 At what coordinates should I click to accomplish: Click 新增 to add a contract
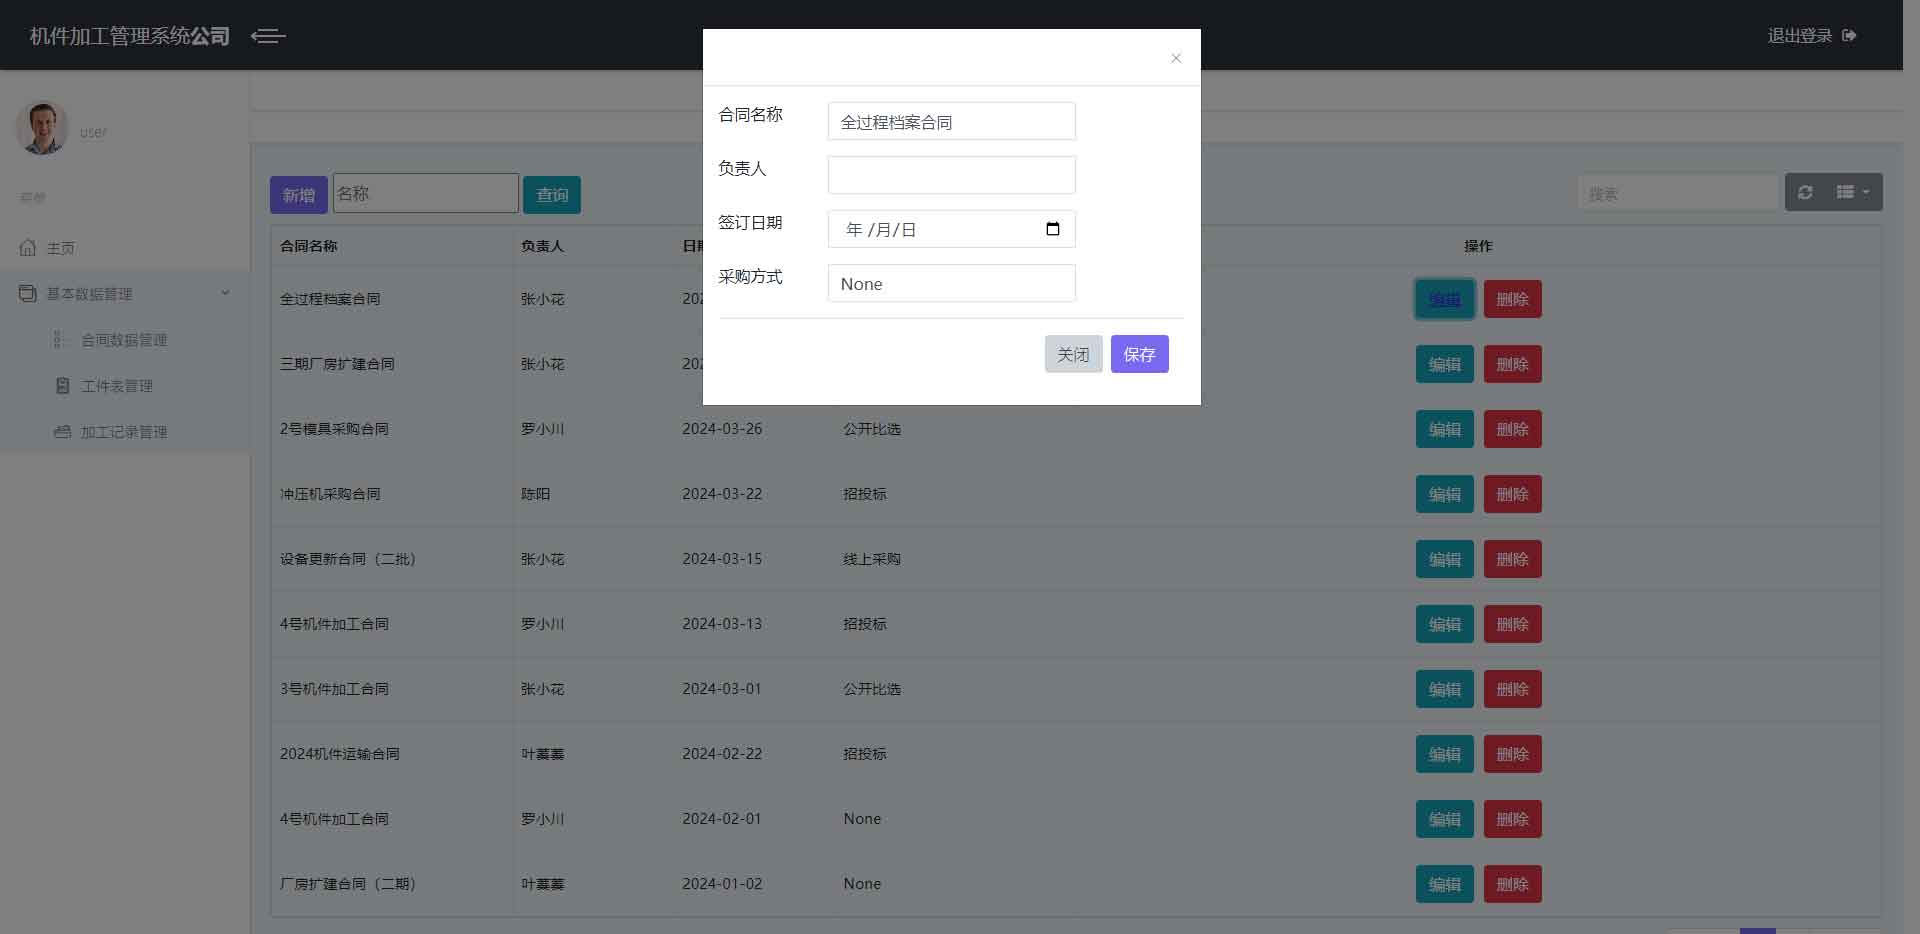pyautogui.click(x=298, y=195)
